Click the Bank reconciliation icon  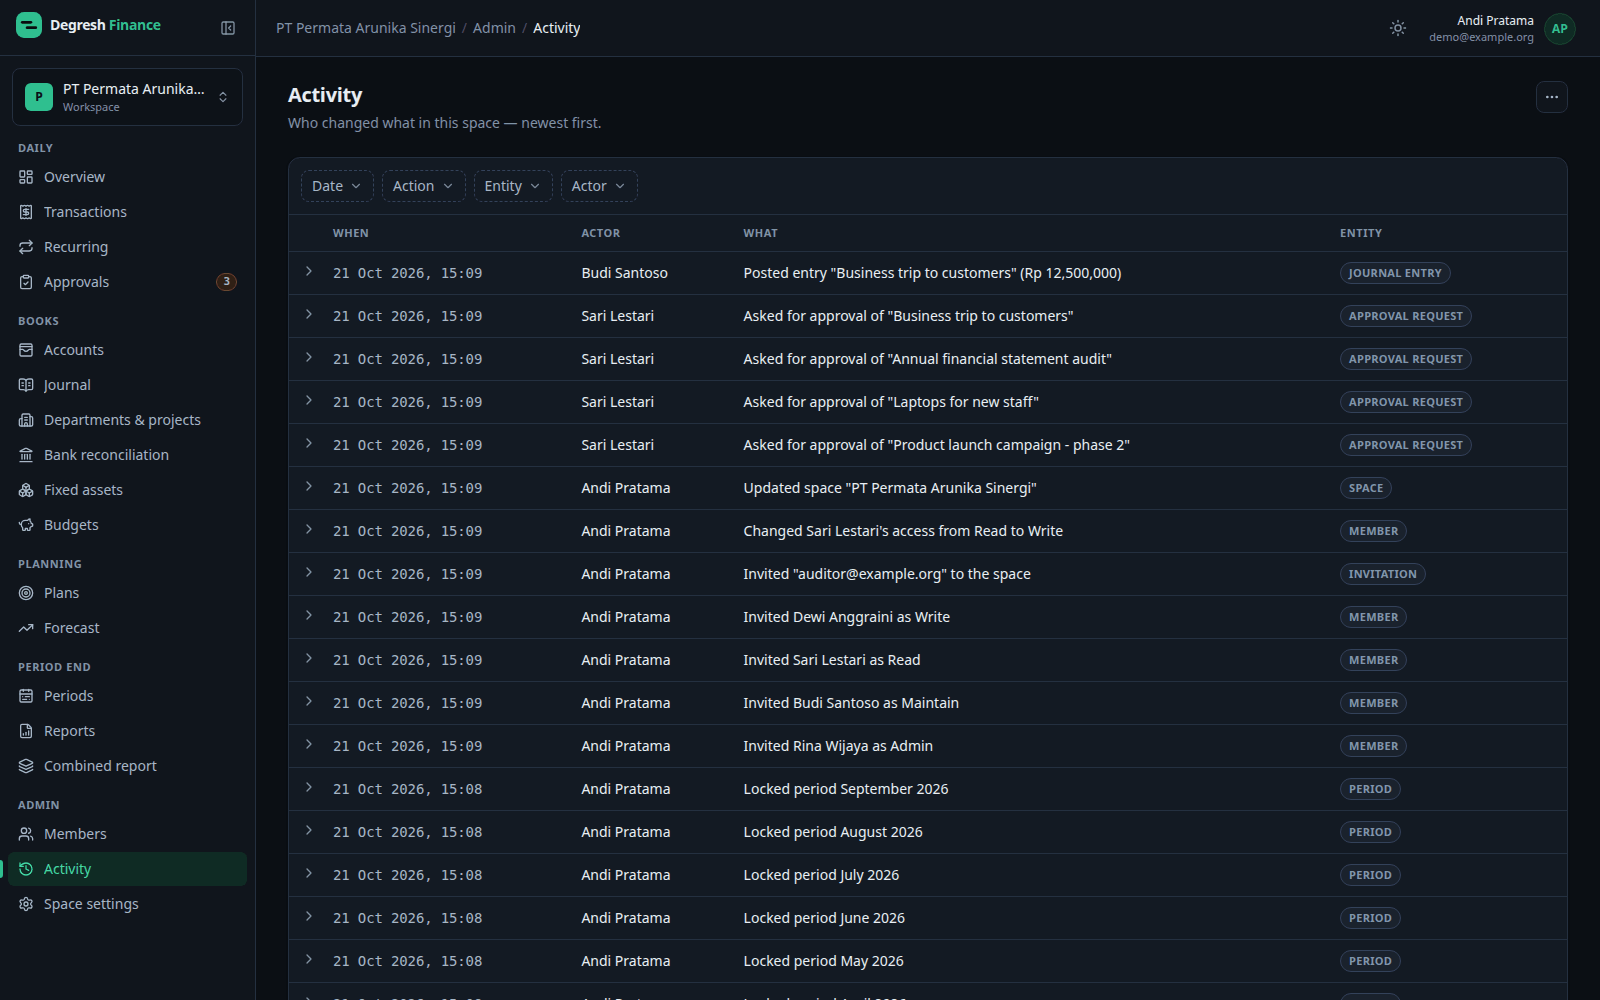(x=26, y=455)
